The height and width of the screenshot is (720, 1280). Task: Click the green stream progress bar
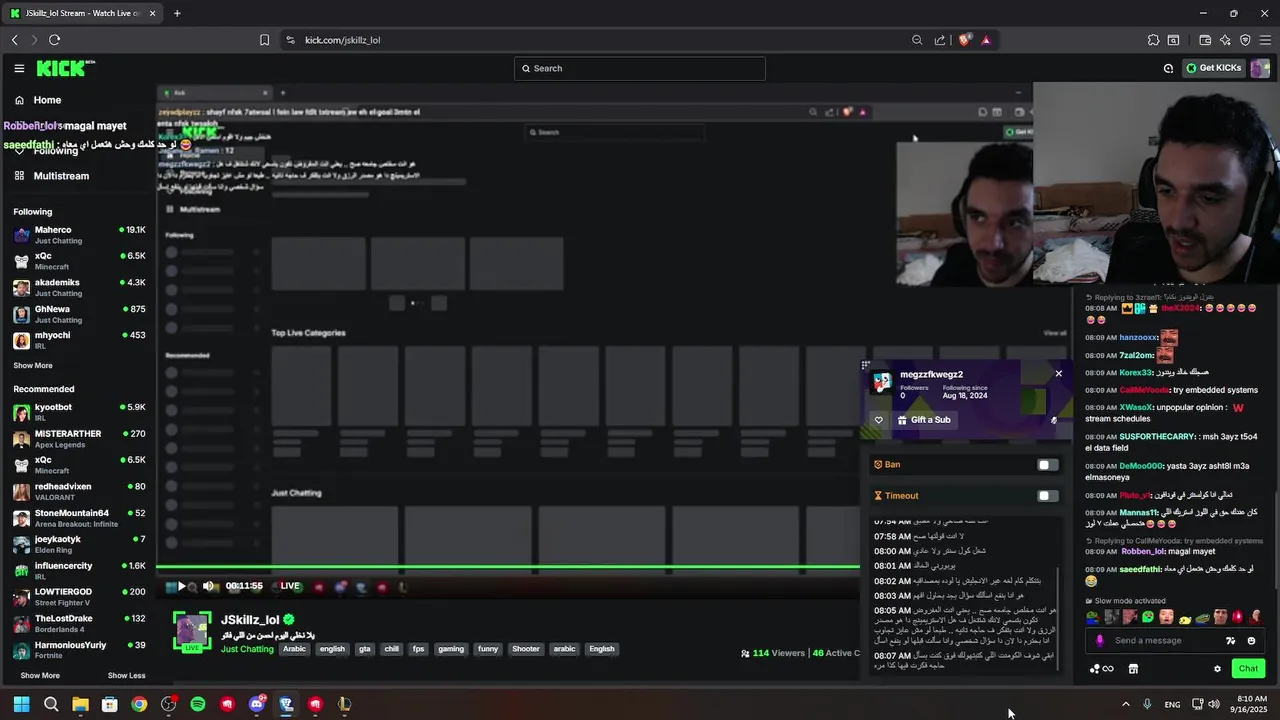tap(508, 568)
